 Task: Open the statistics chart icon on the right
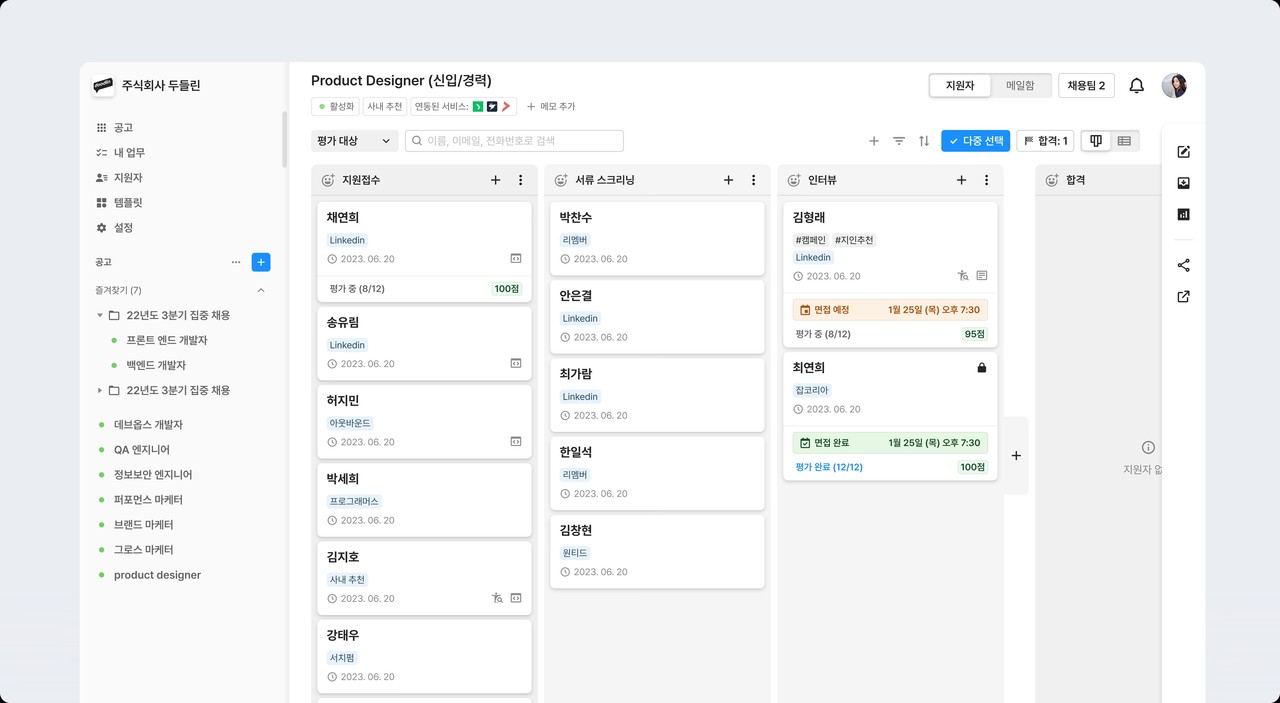point(1183,214)
